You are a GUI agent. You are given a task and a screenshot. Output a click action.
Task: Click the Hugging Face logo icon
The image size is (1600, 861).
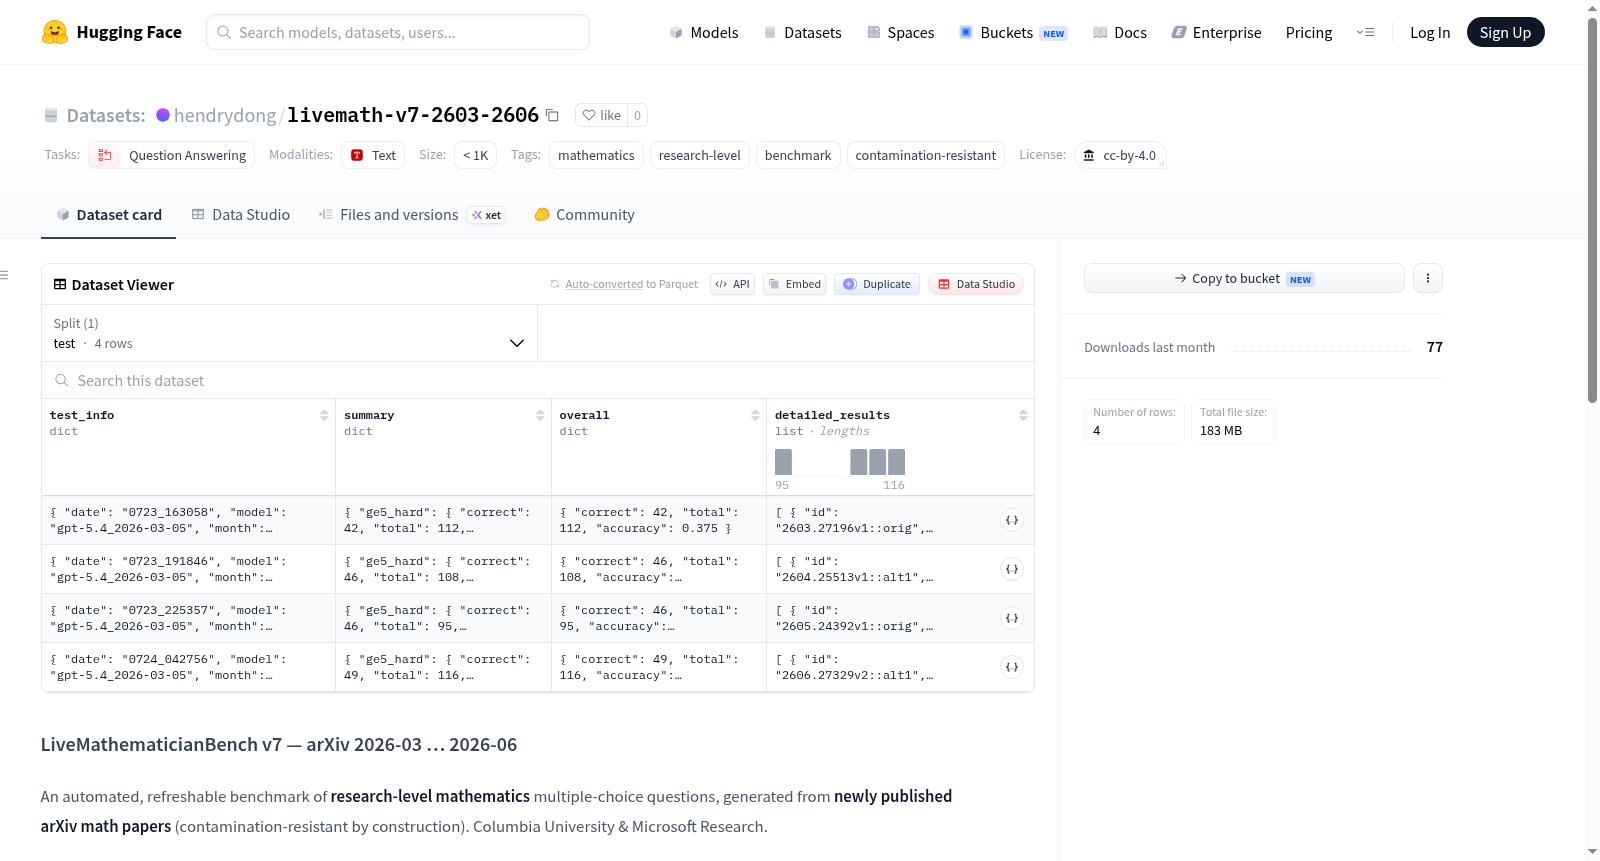click(55, 32)
